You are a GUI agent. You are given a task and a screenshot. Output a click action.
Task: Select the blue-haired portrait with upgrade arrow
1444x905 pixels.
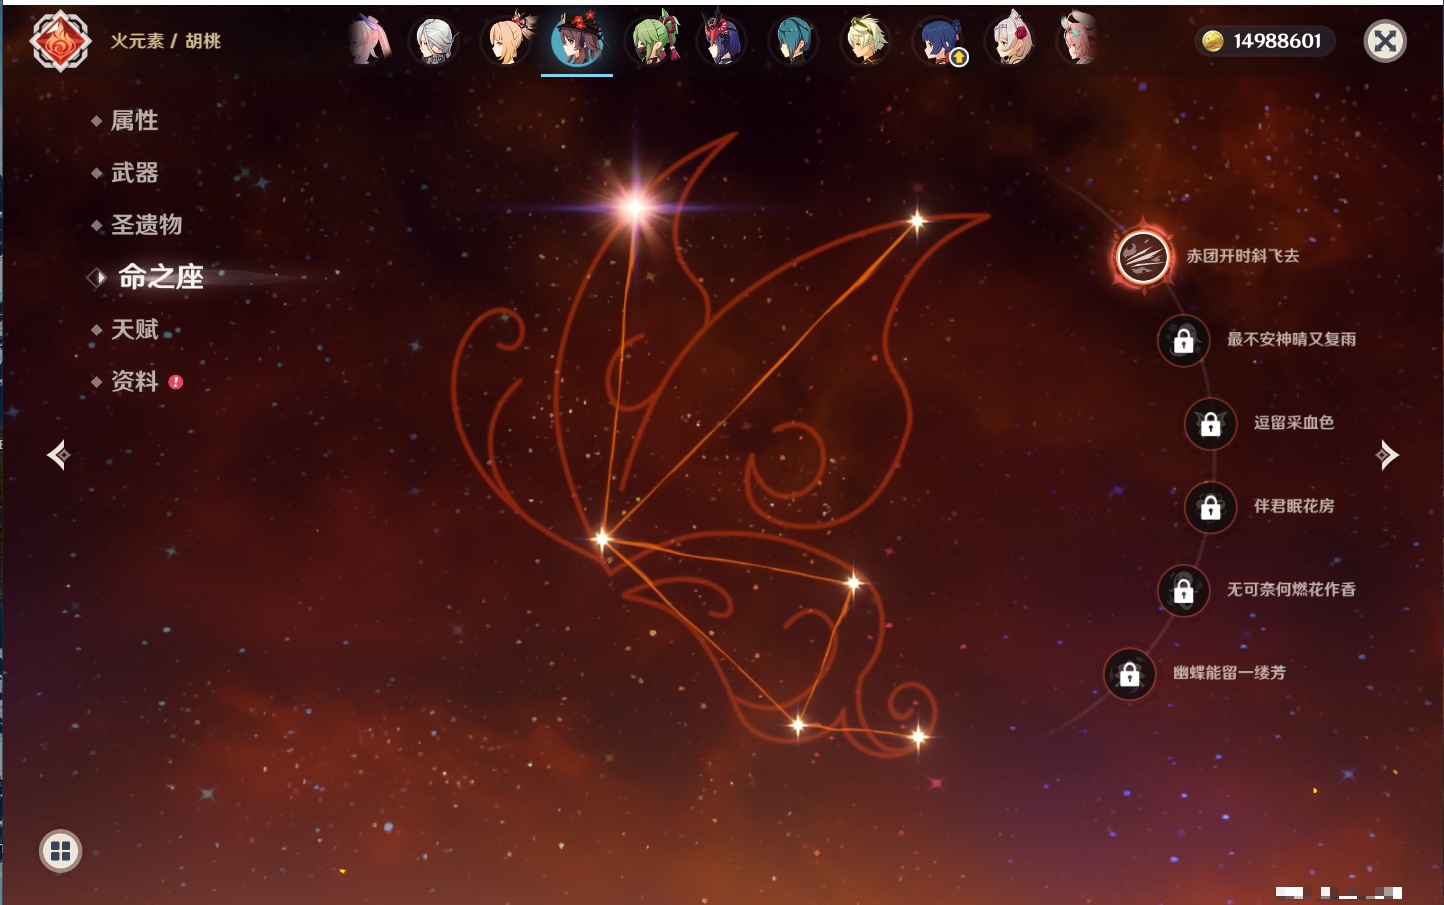point(939,41)
